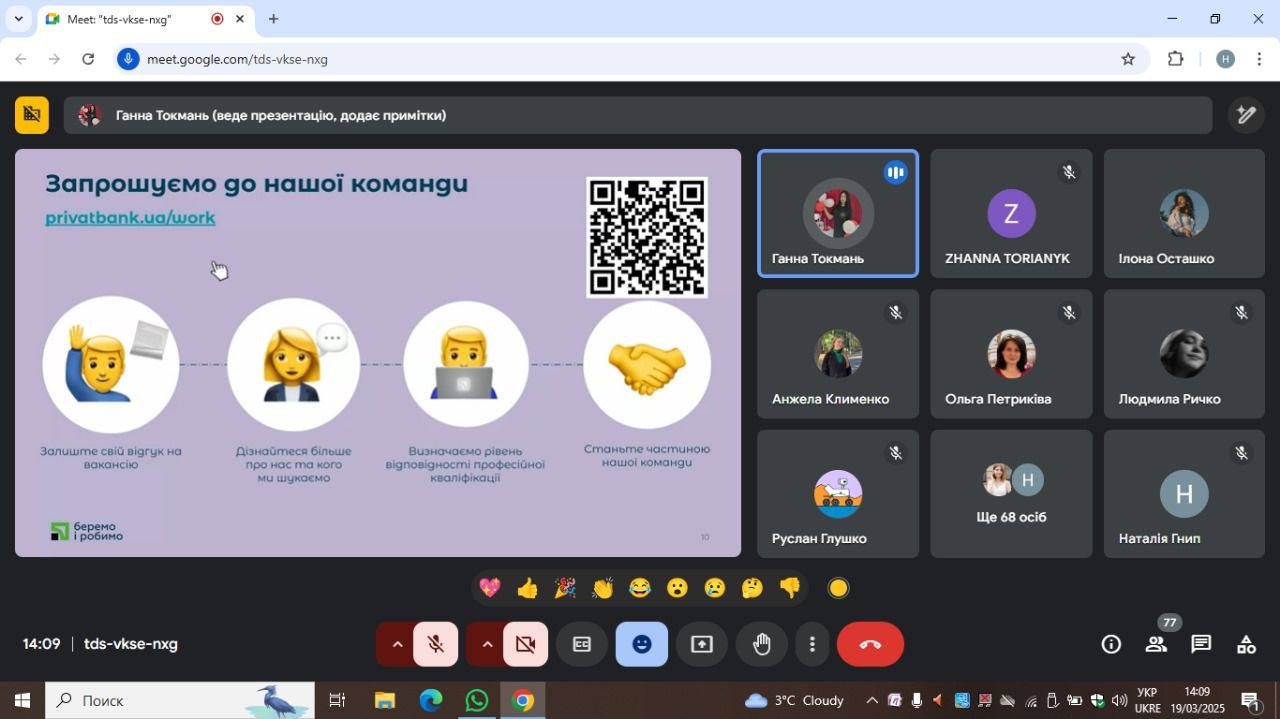This screenshot has width=1280, height=719.
Task: Click Людмила Ричко's participant tile
Action: pos(1184,353)
